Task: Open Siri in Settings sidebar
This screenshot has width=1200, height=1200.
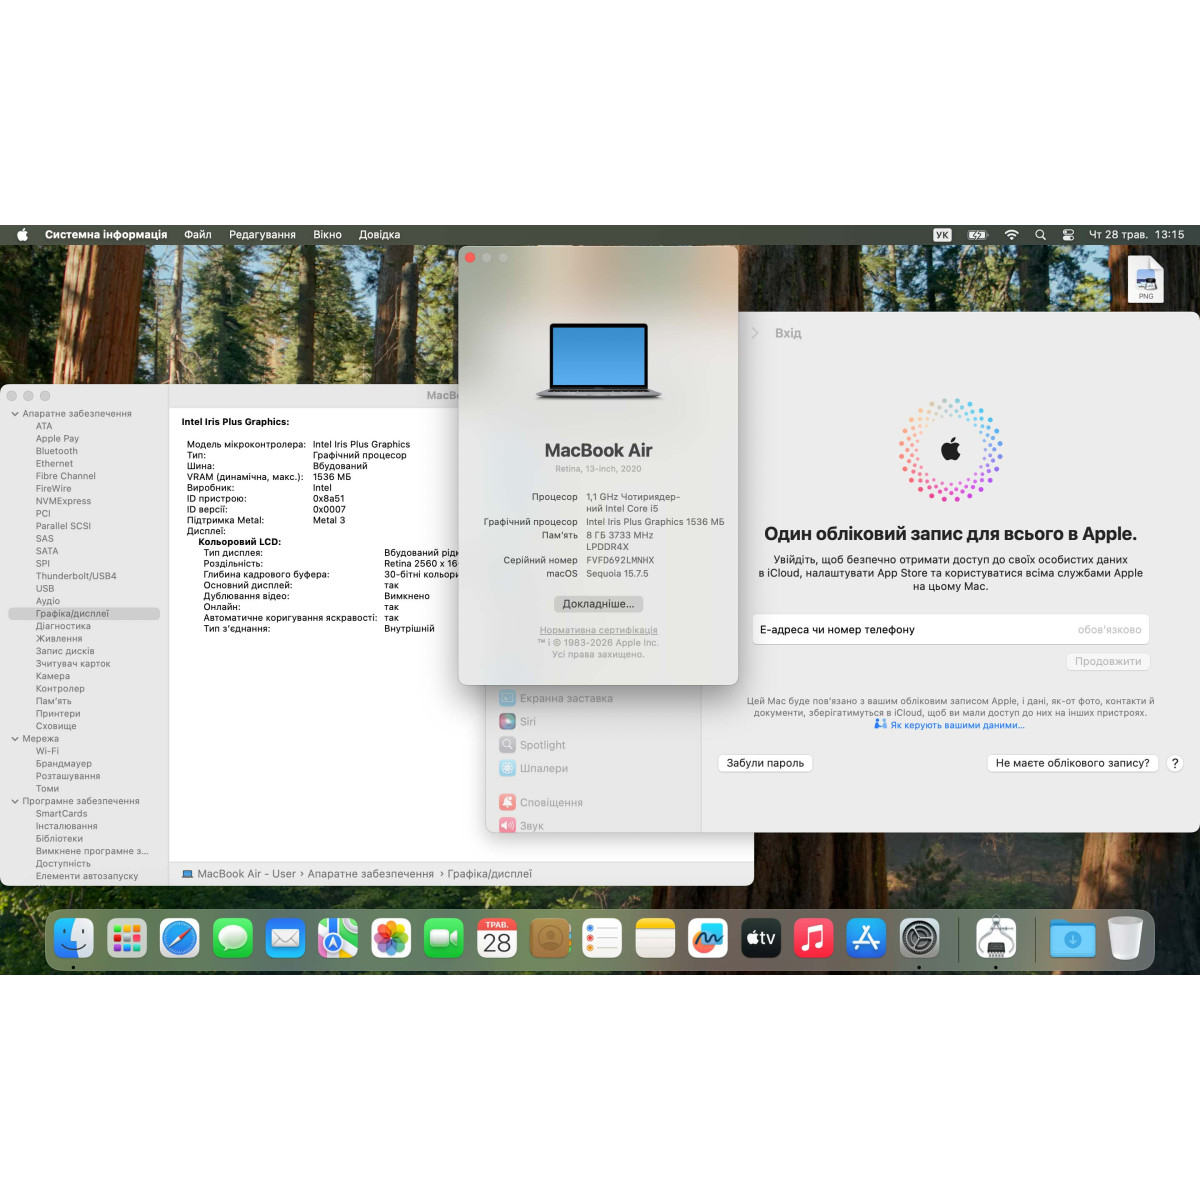Action: tap(517, 721)
